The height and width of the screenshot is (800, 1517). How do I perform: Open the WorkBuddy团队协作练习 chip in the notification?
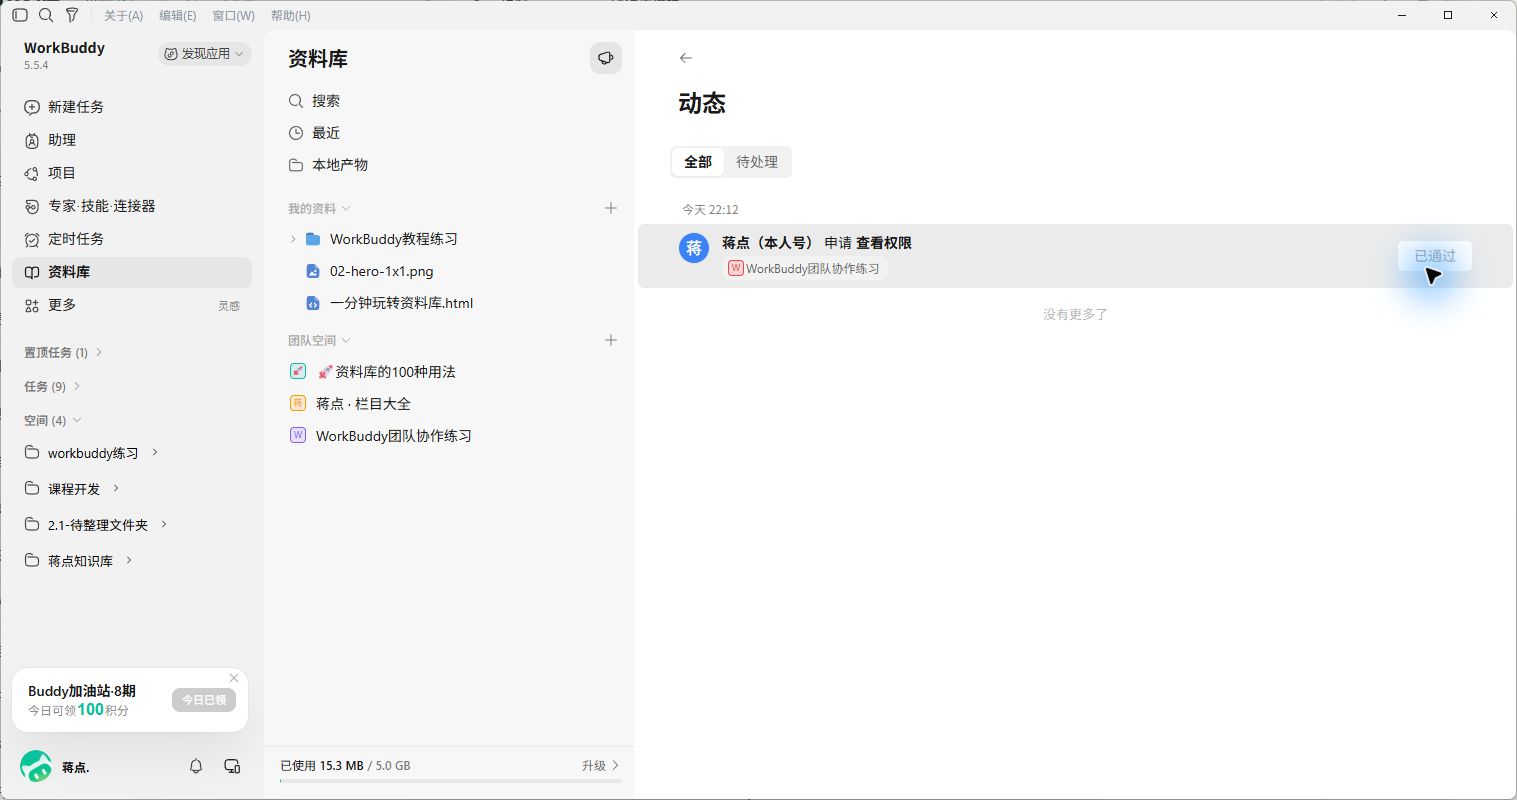pos(805,268)
